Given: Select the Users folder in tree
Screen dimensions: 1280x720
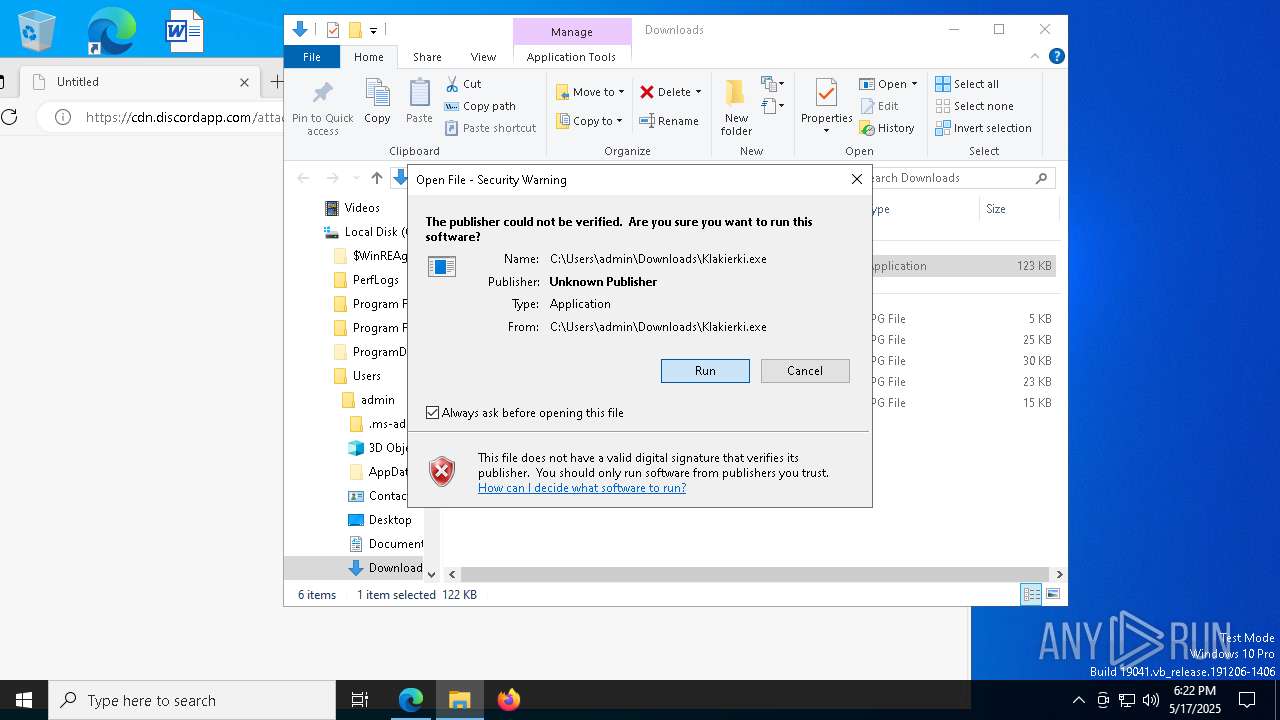Looking at the screenshot, I should pyautogui.click(x=357, y=376).
